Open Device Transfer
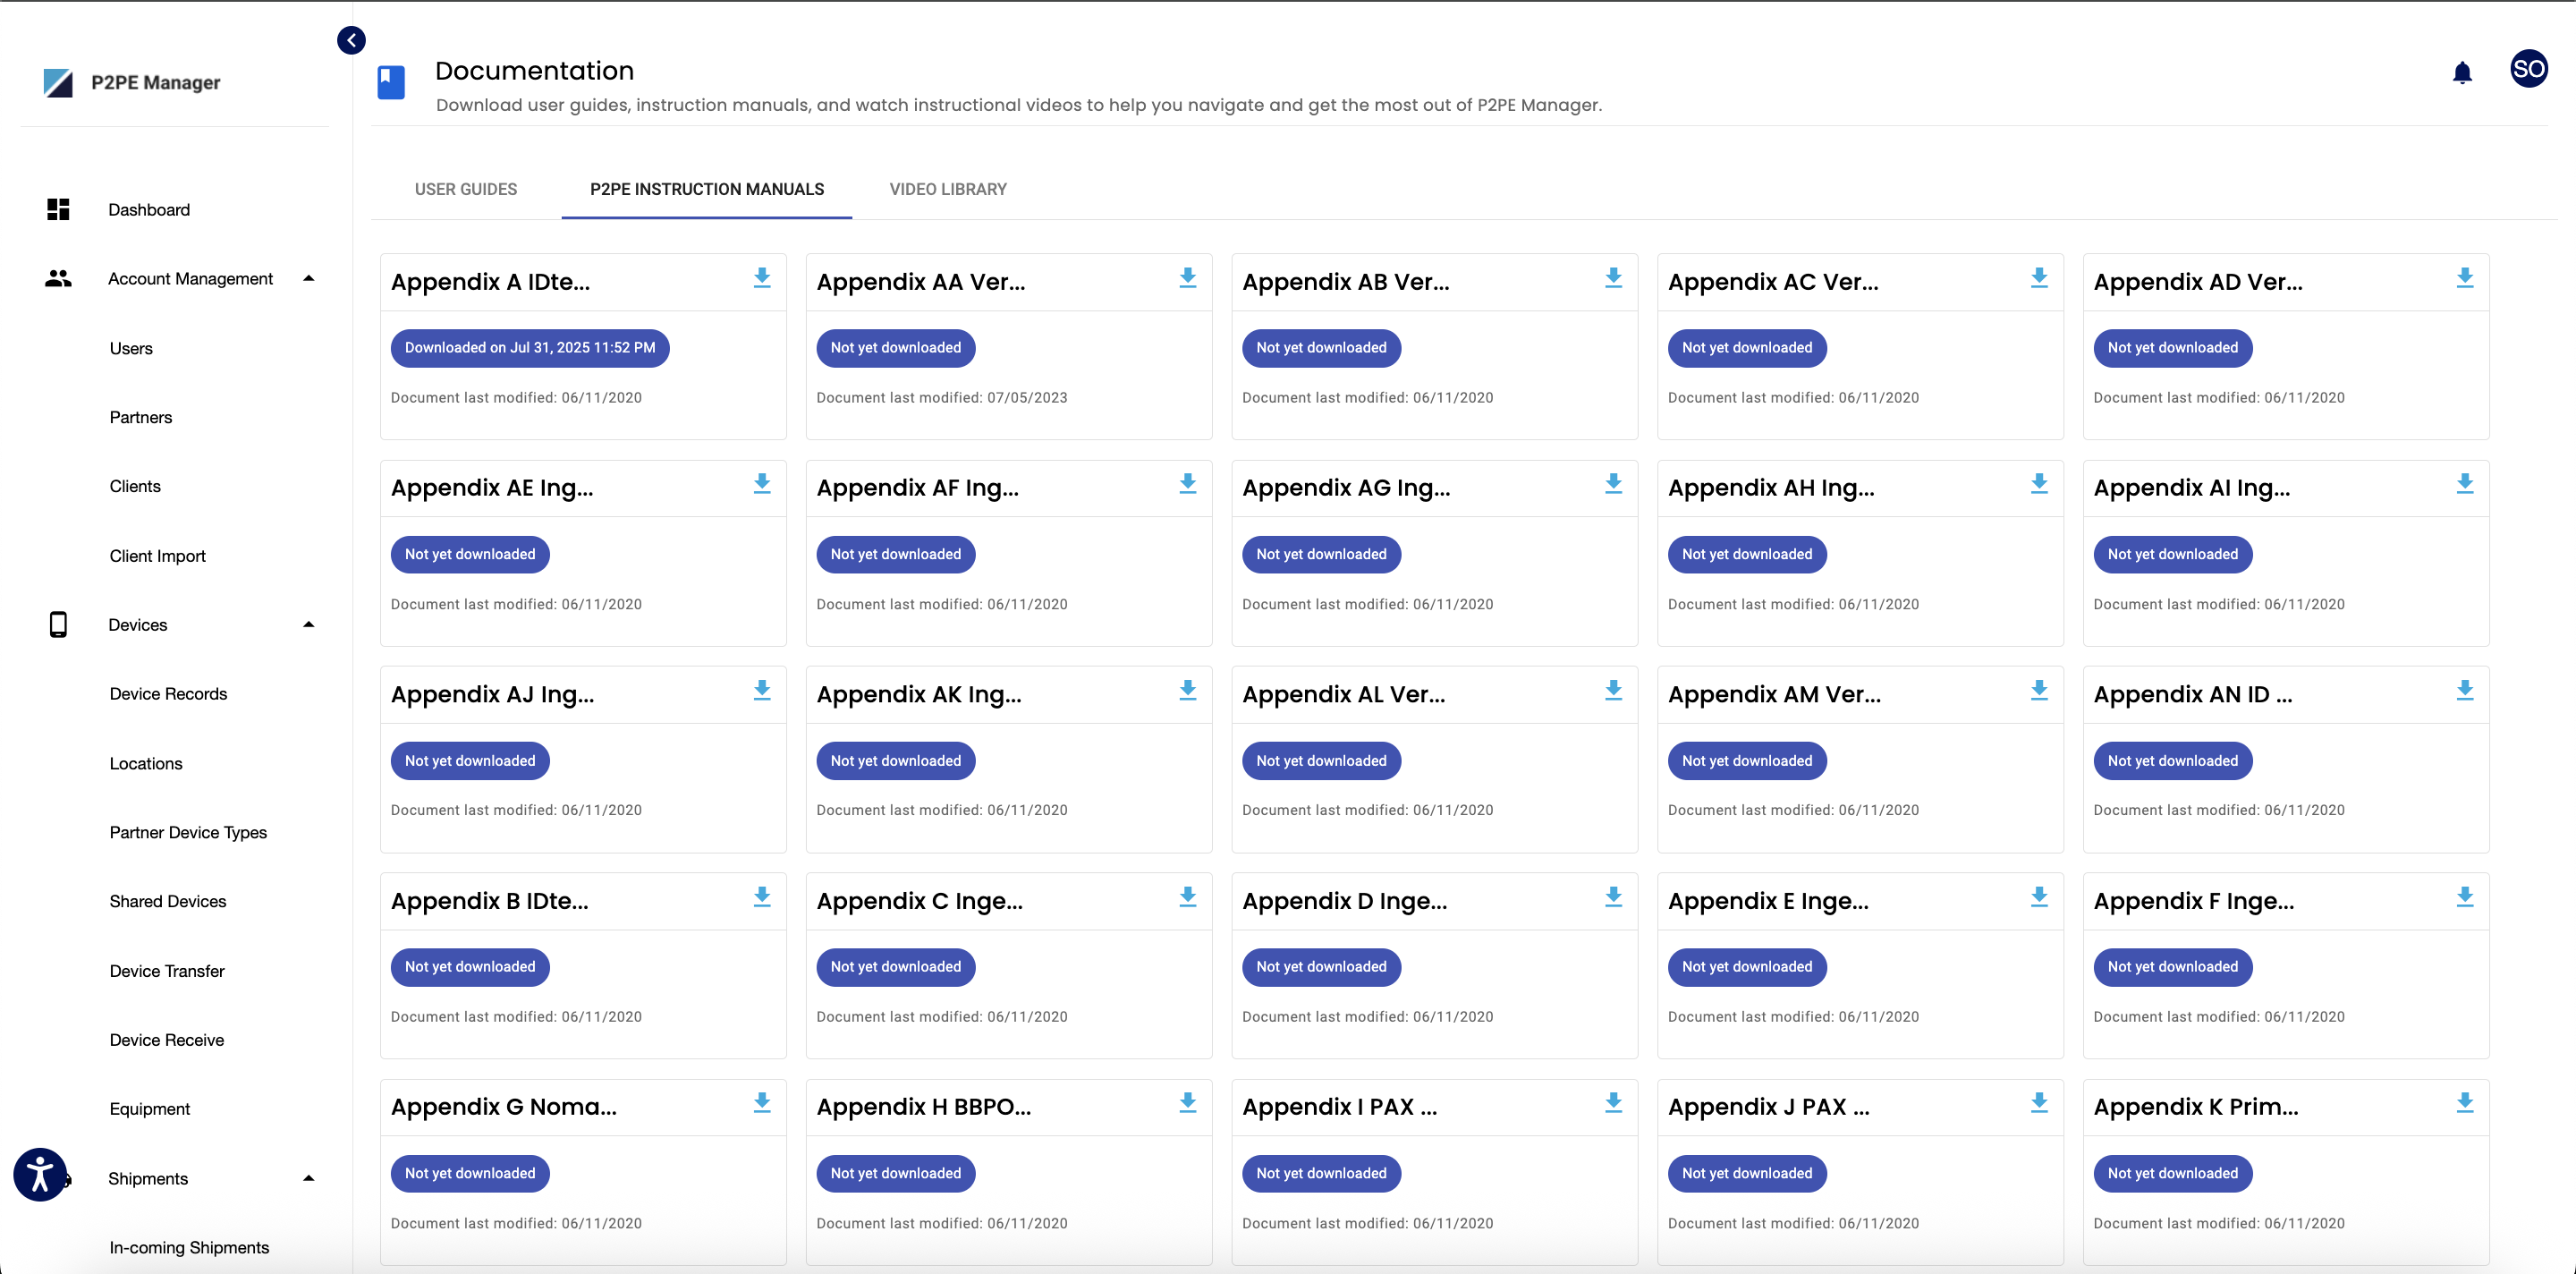 pos(167,971)
